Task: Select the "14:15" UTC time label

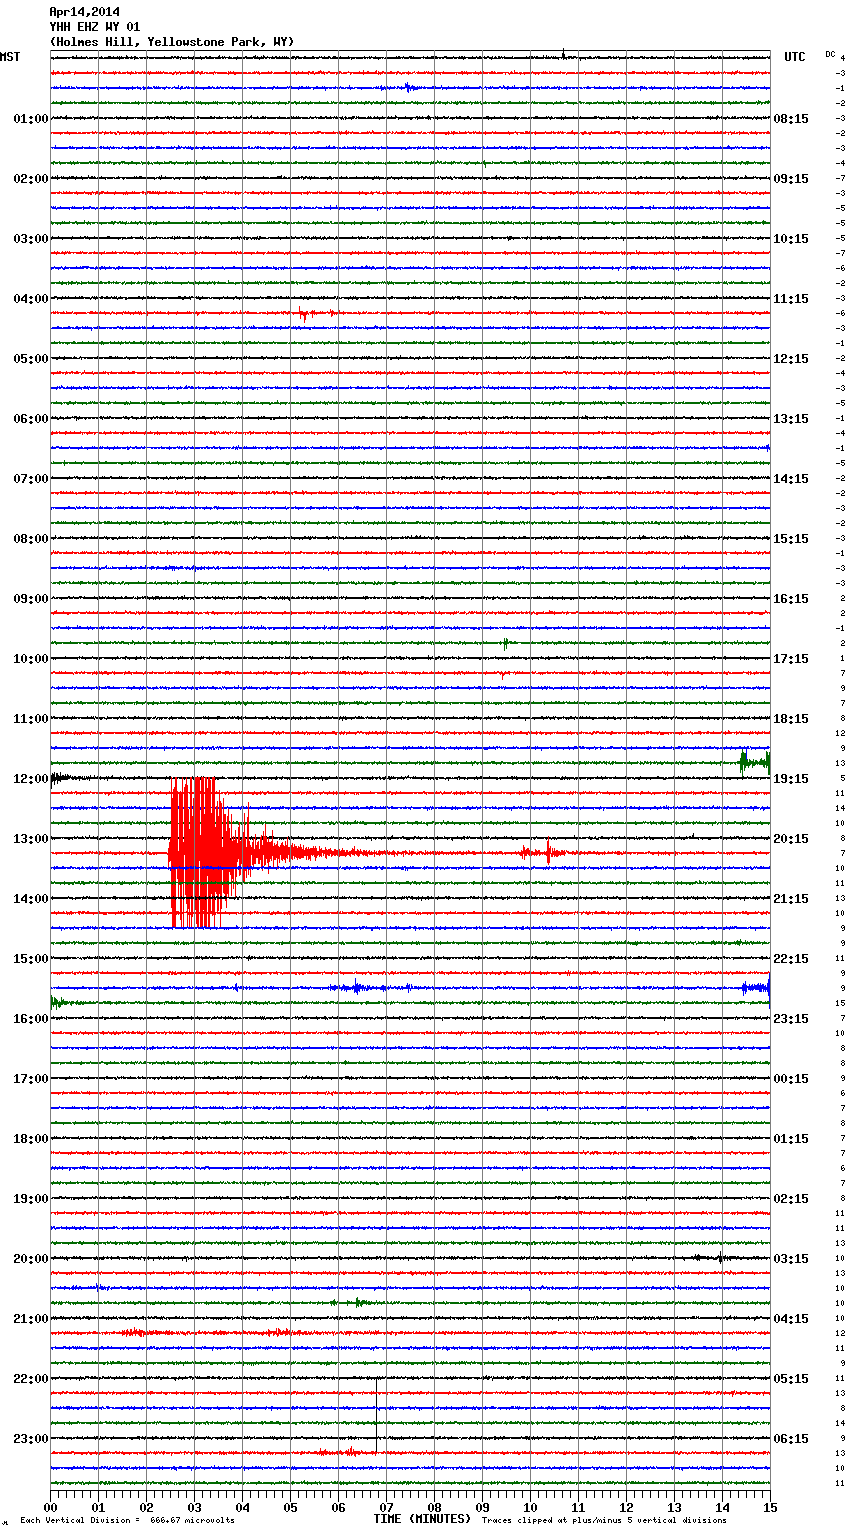Action: (x=791, y=479)
